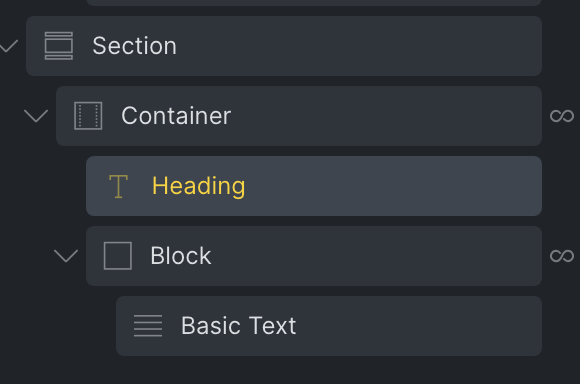Select the highlighted Heading row
The width and height of the screenshot is (580, 384).
[x=314, y=186]
